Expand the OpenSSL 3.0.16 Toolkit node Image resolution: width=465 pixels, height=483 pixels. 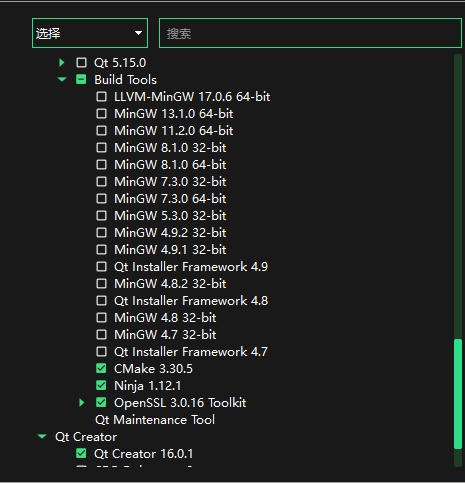(x=82, y=402)
